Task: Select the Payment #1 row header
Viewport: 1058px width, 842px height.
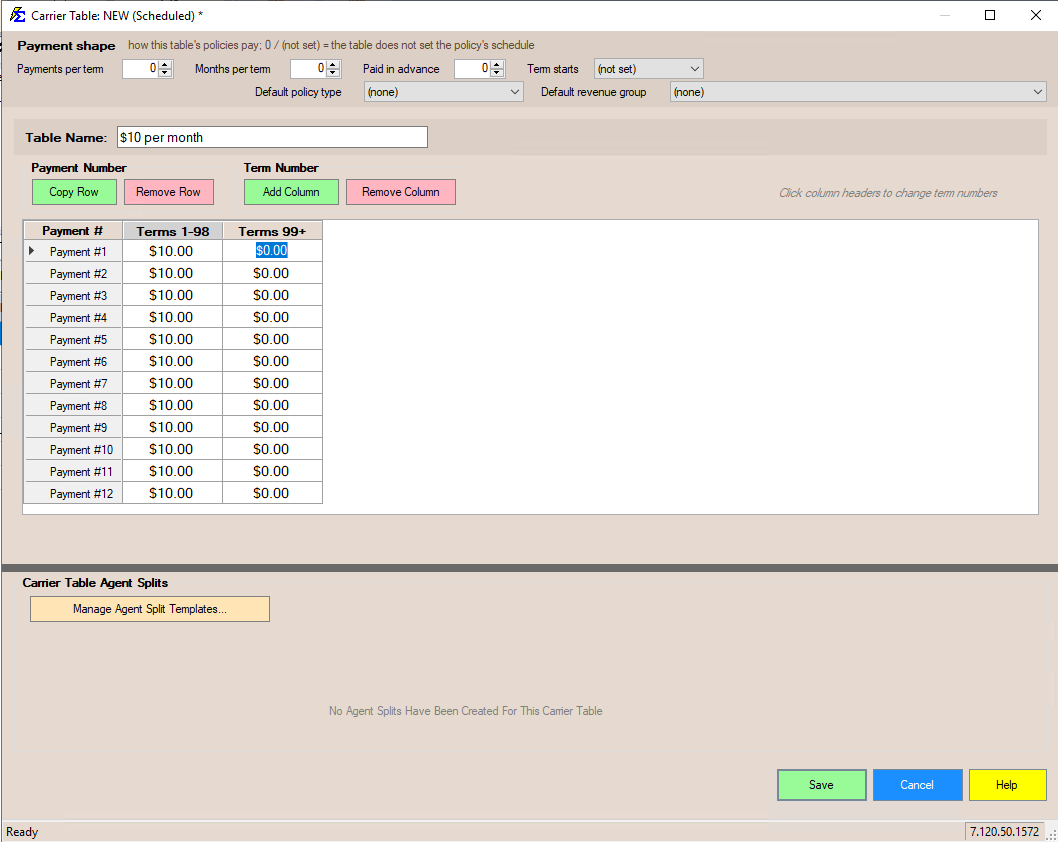Action: coord(73,251)
